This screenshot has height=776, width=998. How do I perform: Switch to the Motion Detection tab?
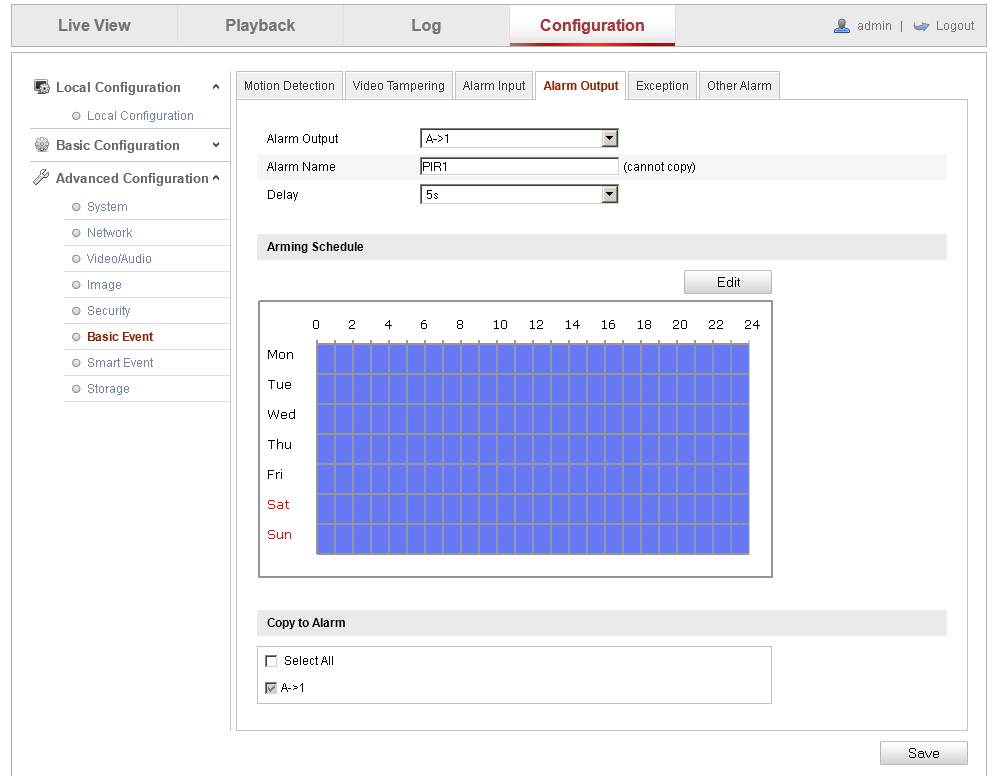(289, 86)
